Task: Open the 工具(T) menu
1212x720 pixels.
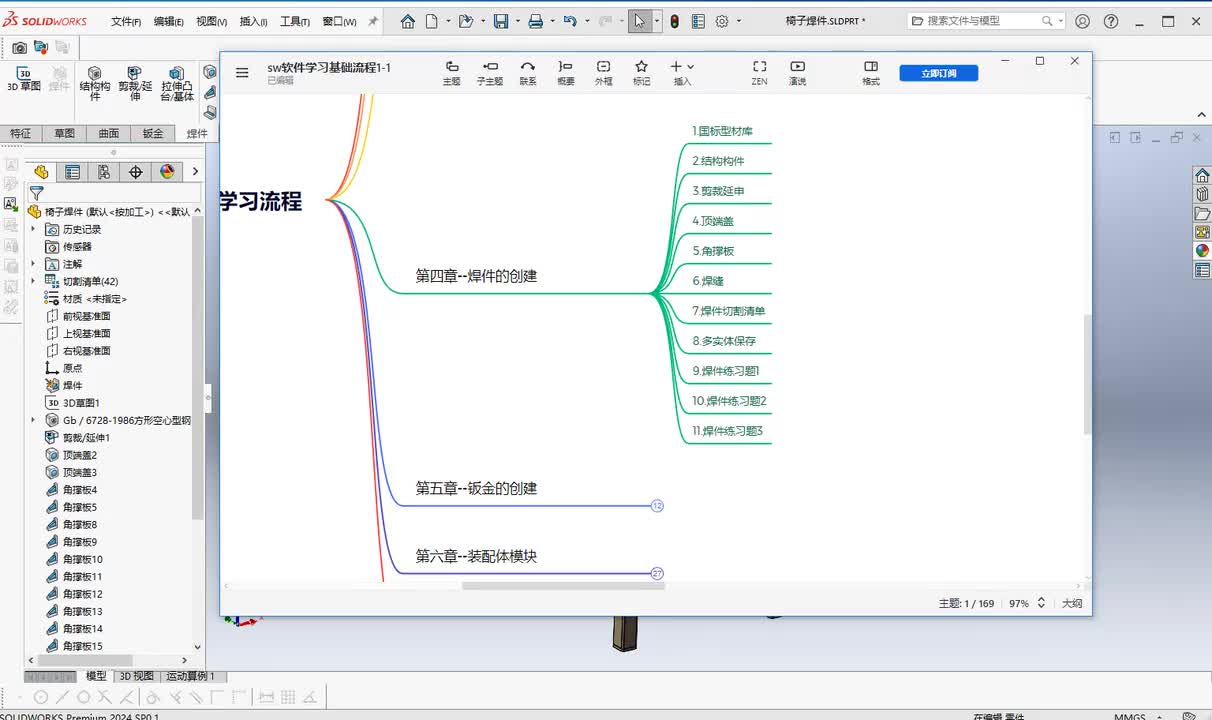Action: [x=295, y=21]
